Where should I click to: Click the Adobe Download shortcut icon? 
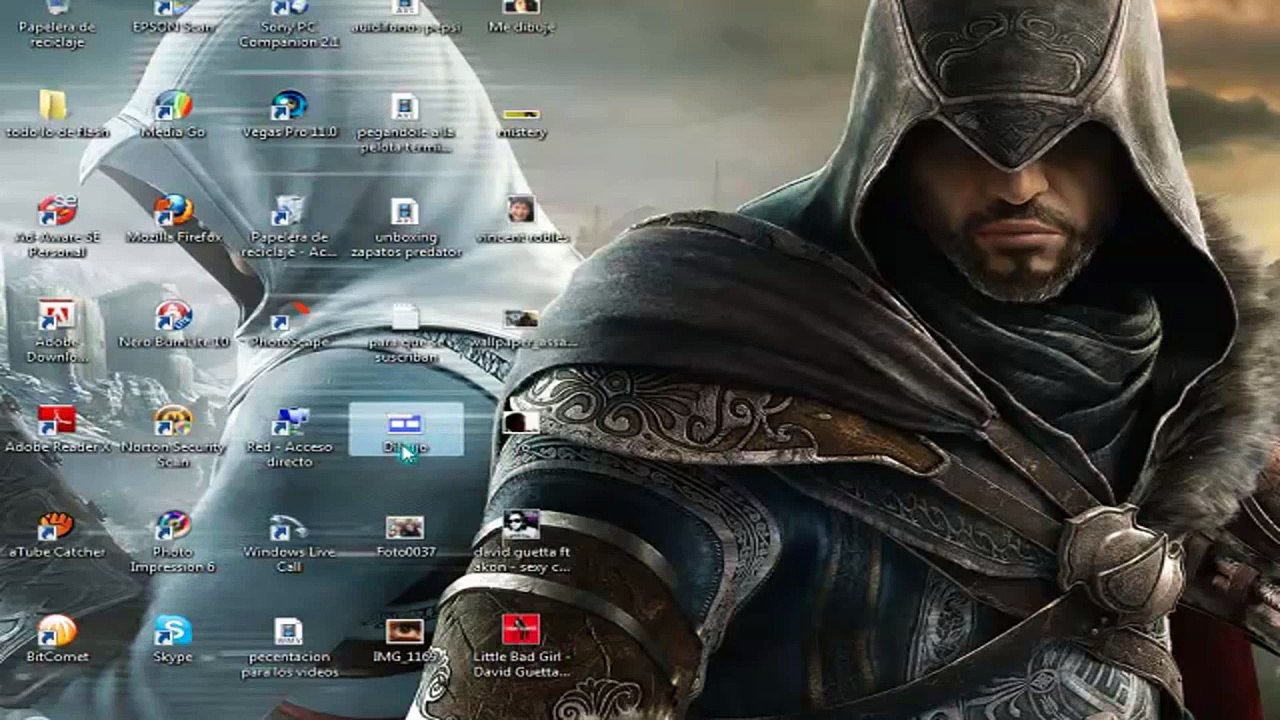point(57,316)
